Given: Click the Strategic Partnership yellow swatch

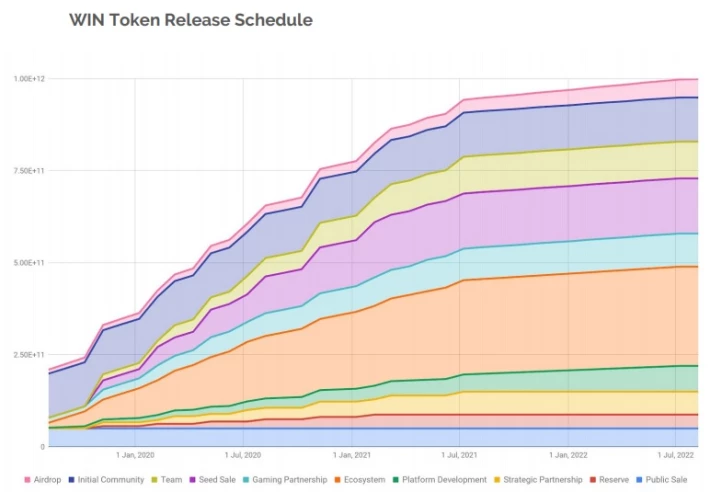Looking at the screenshot, I should 497,480.
